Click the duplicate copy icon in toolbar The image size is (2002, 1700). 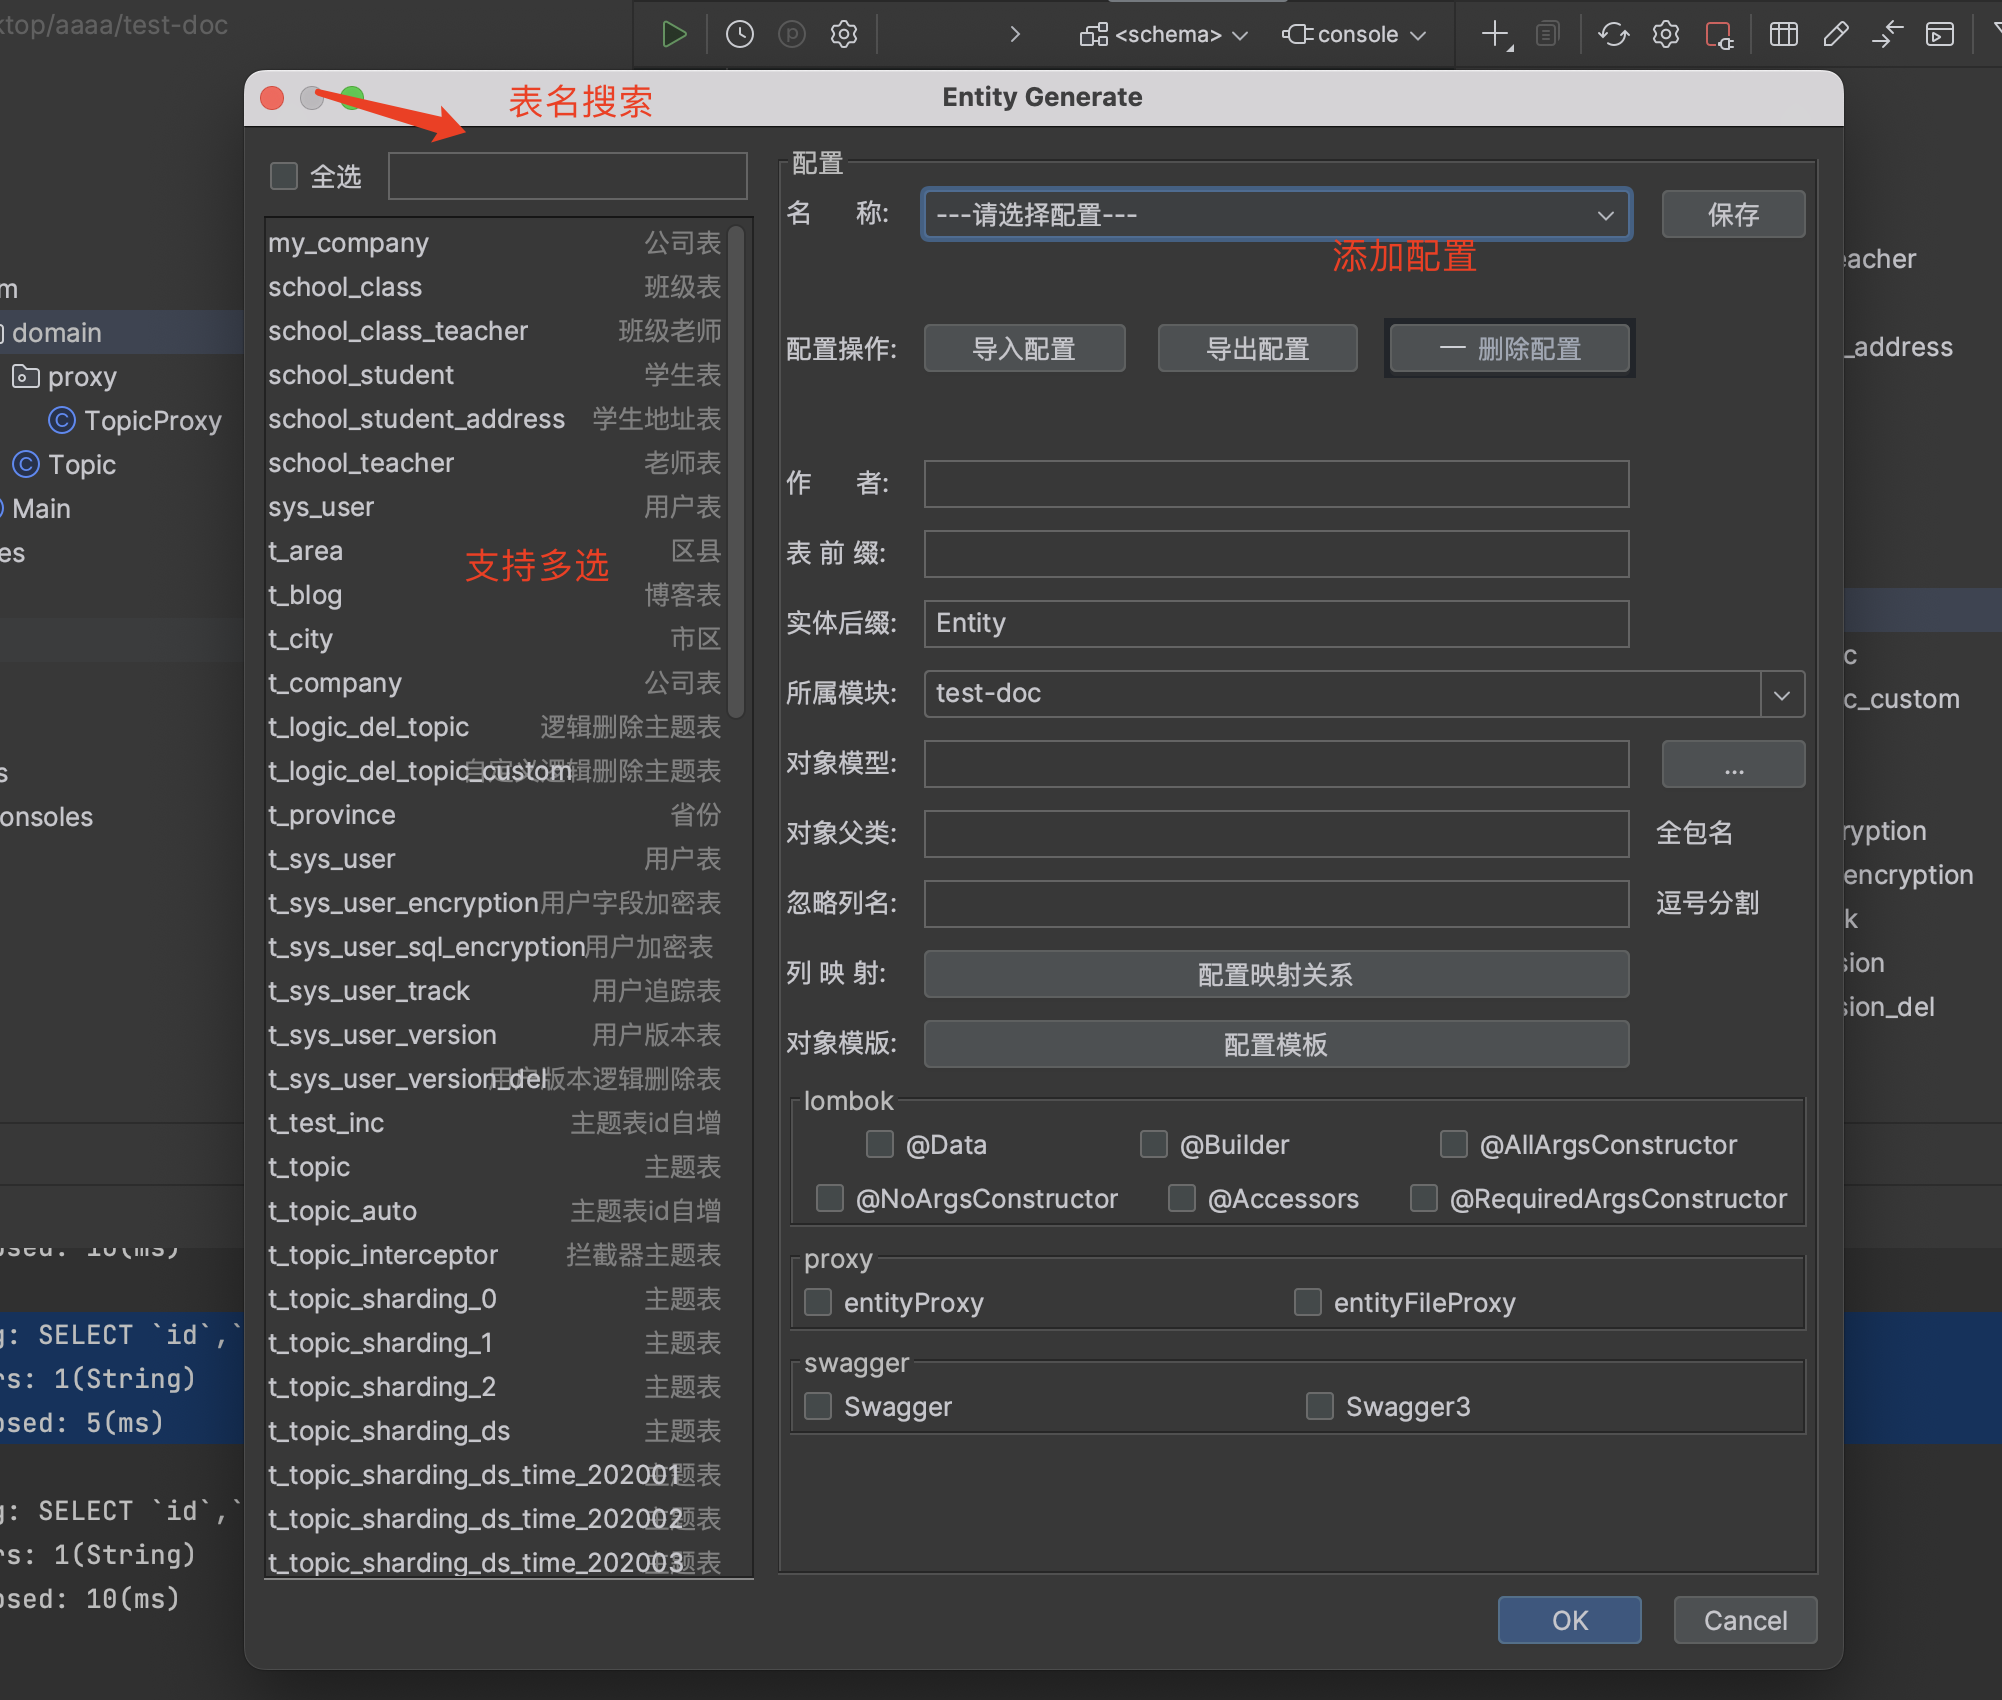point(1547,35)
